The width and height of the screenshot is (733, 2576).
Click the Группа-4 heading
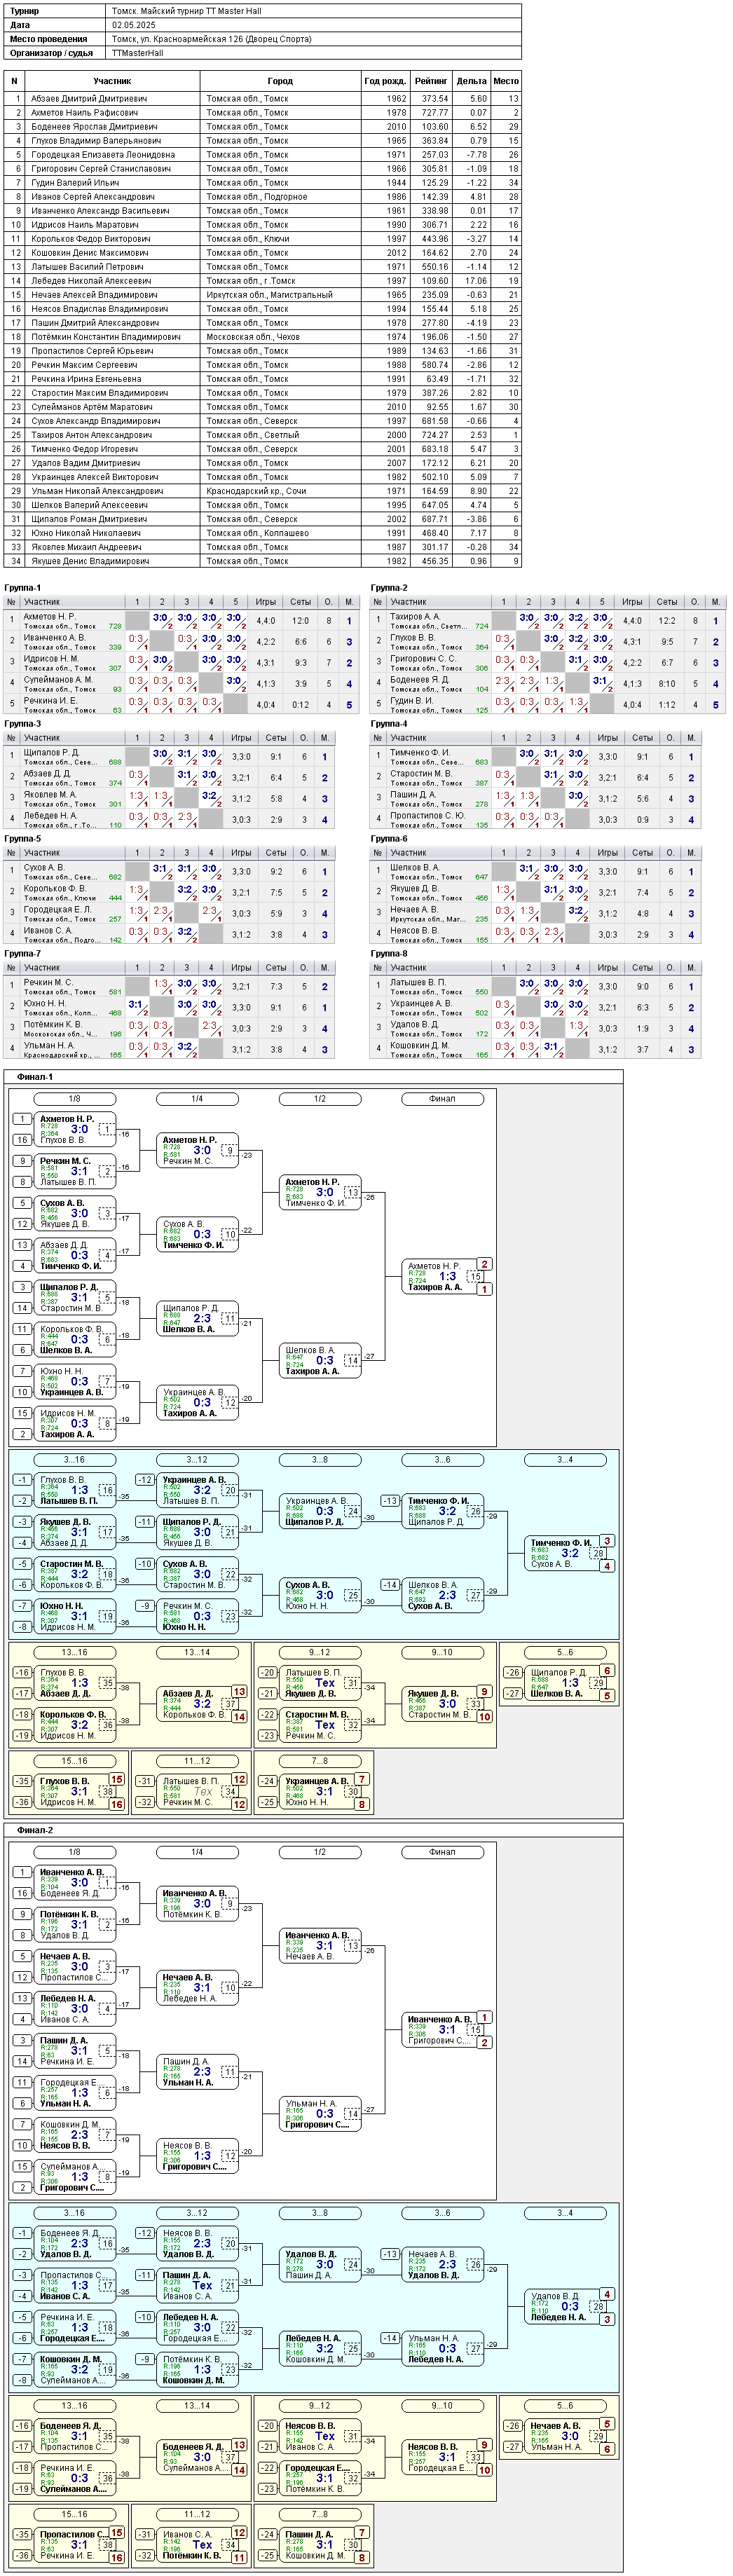pyautogui.click(x=389, y=723)
